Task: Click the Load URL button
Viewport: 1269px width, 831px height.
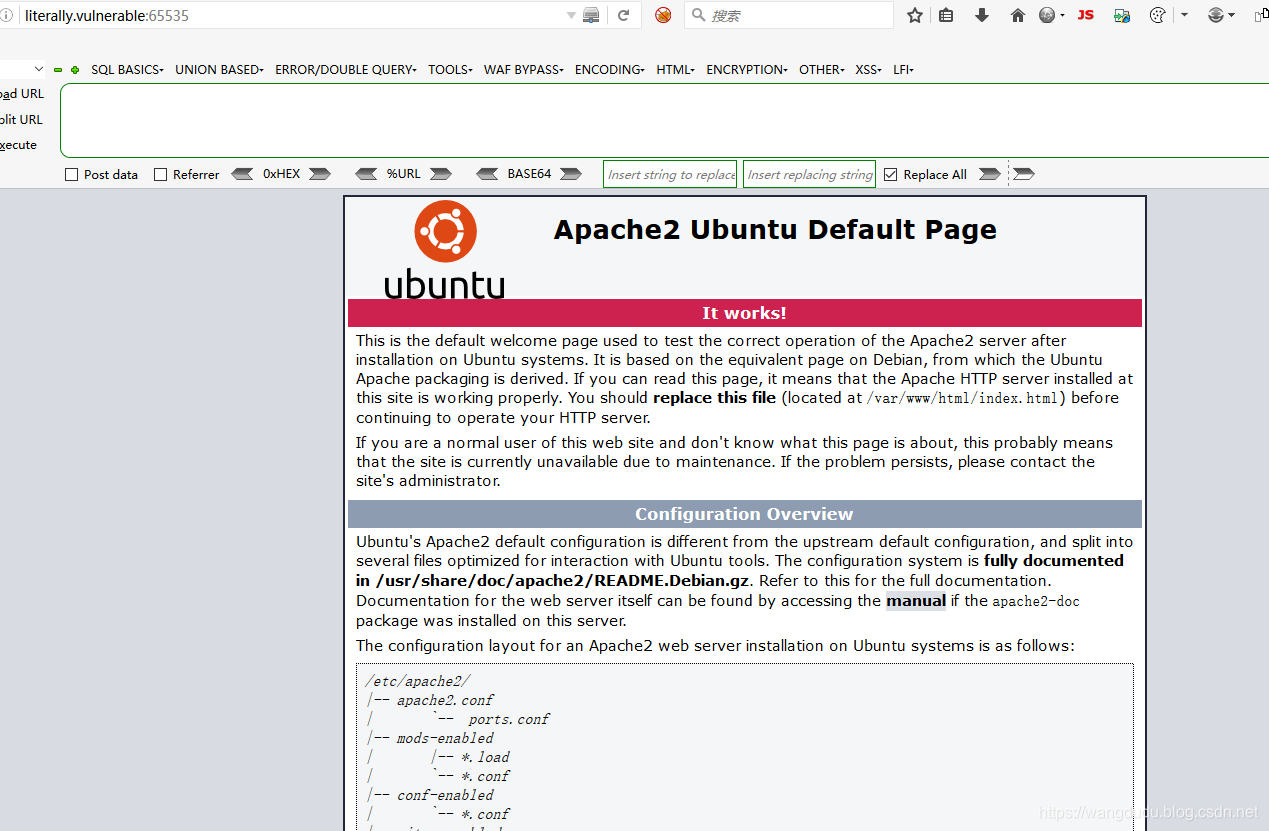Action: (x=22, y=94)
